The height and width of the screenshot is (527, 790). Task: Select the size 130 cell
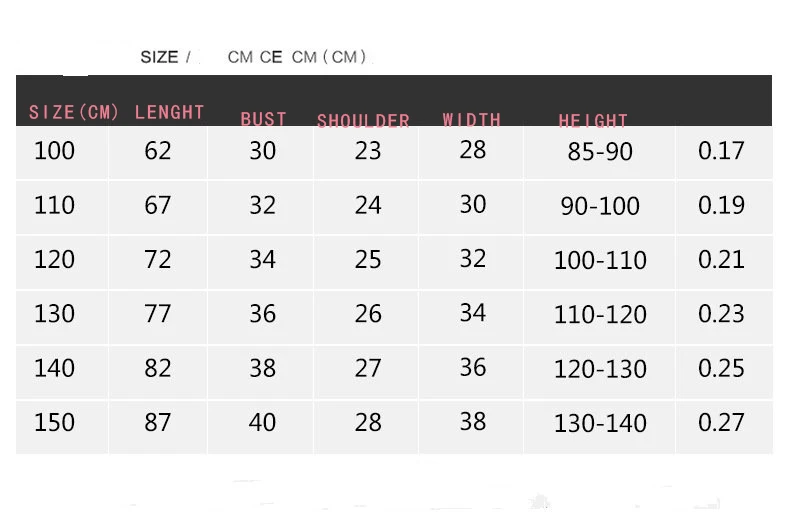point(62,315)
